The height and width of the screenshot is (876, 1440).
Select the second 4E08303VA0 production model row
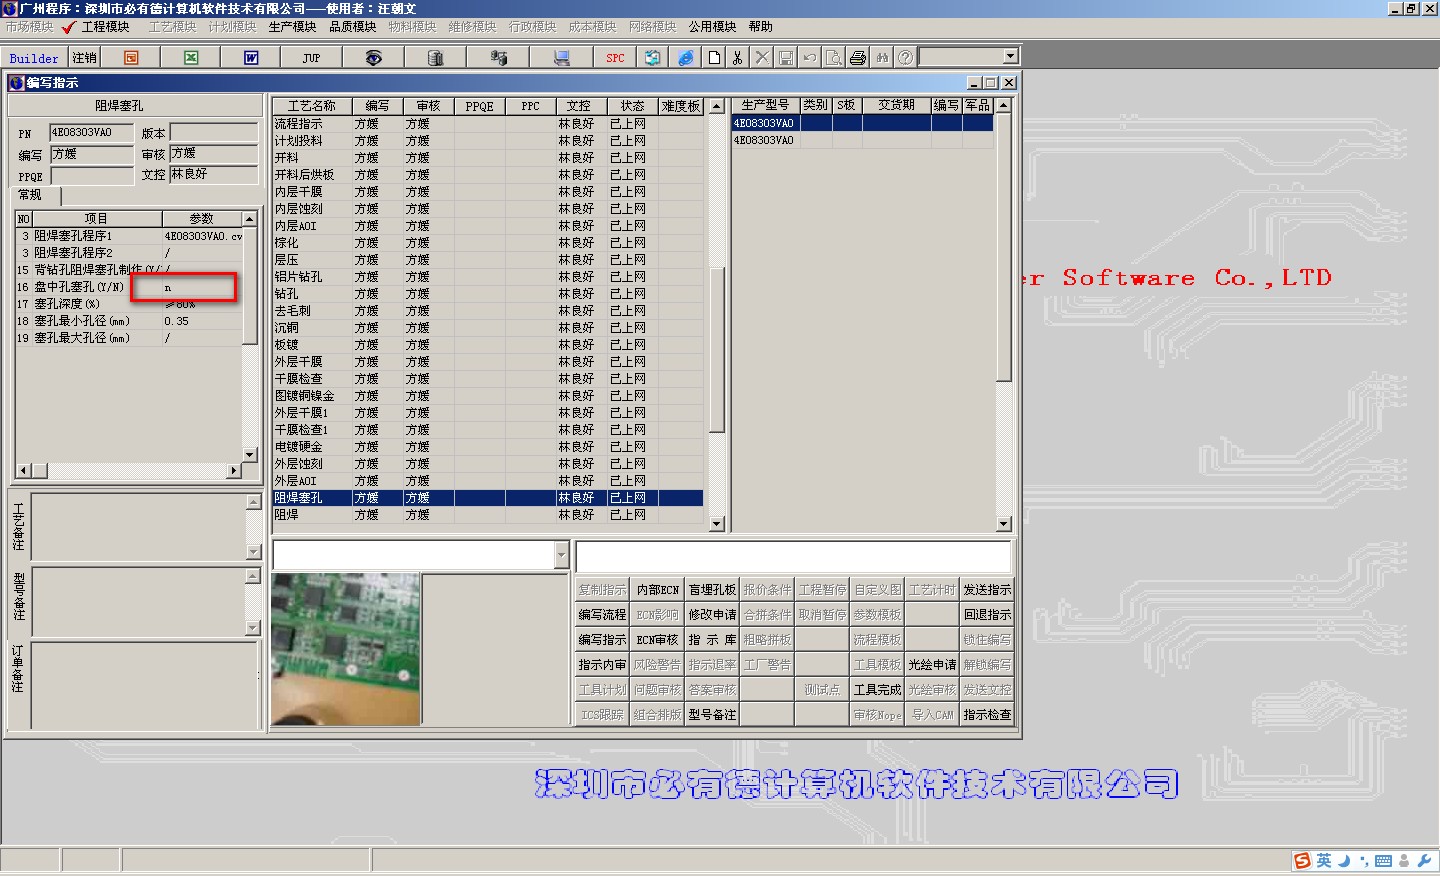(x=863, y=141)
